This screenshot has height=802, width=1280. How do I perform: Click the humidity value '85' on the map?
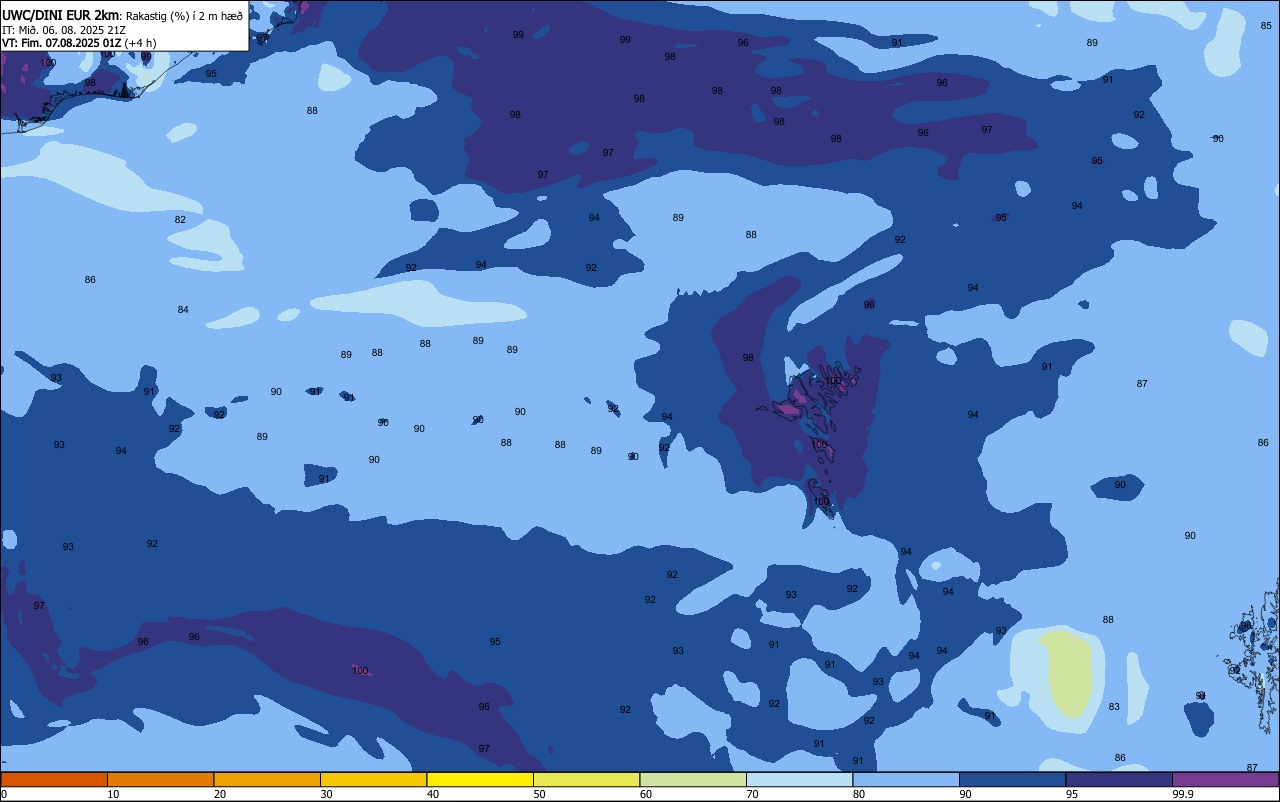(x=1266, y=26)
